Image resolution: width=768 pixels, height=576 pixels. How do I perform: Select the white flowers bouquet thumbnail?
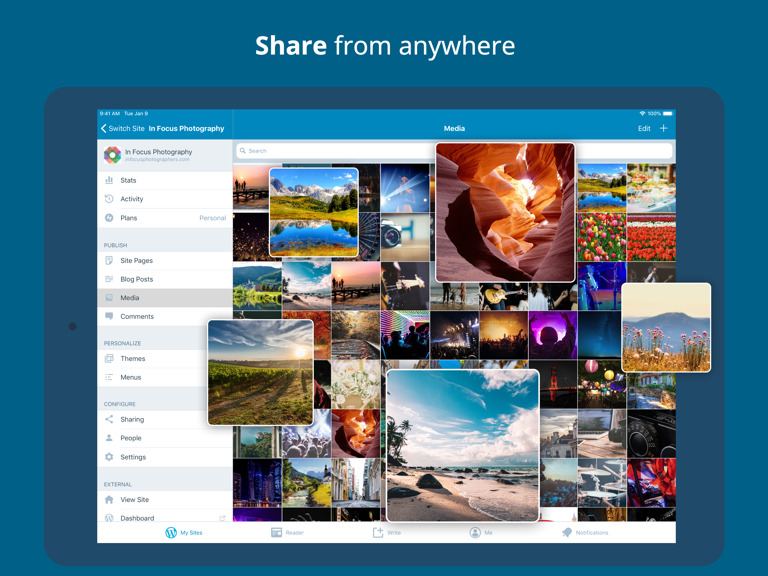point(356,384)
